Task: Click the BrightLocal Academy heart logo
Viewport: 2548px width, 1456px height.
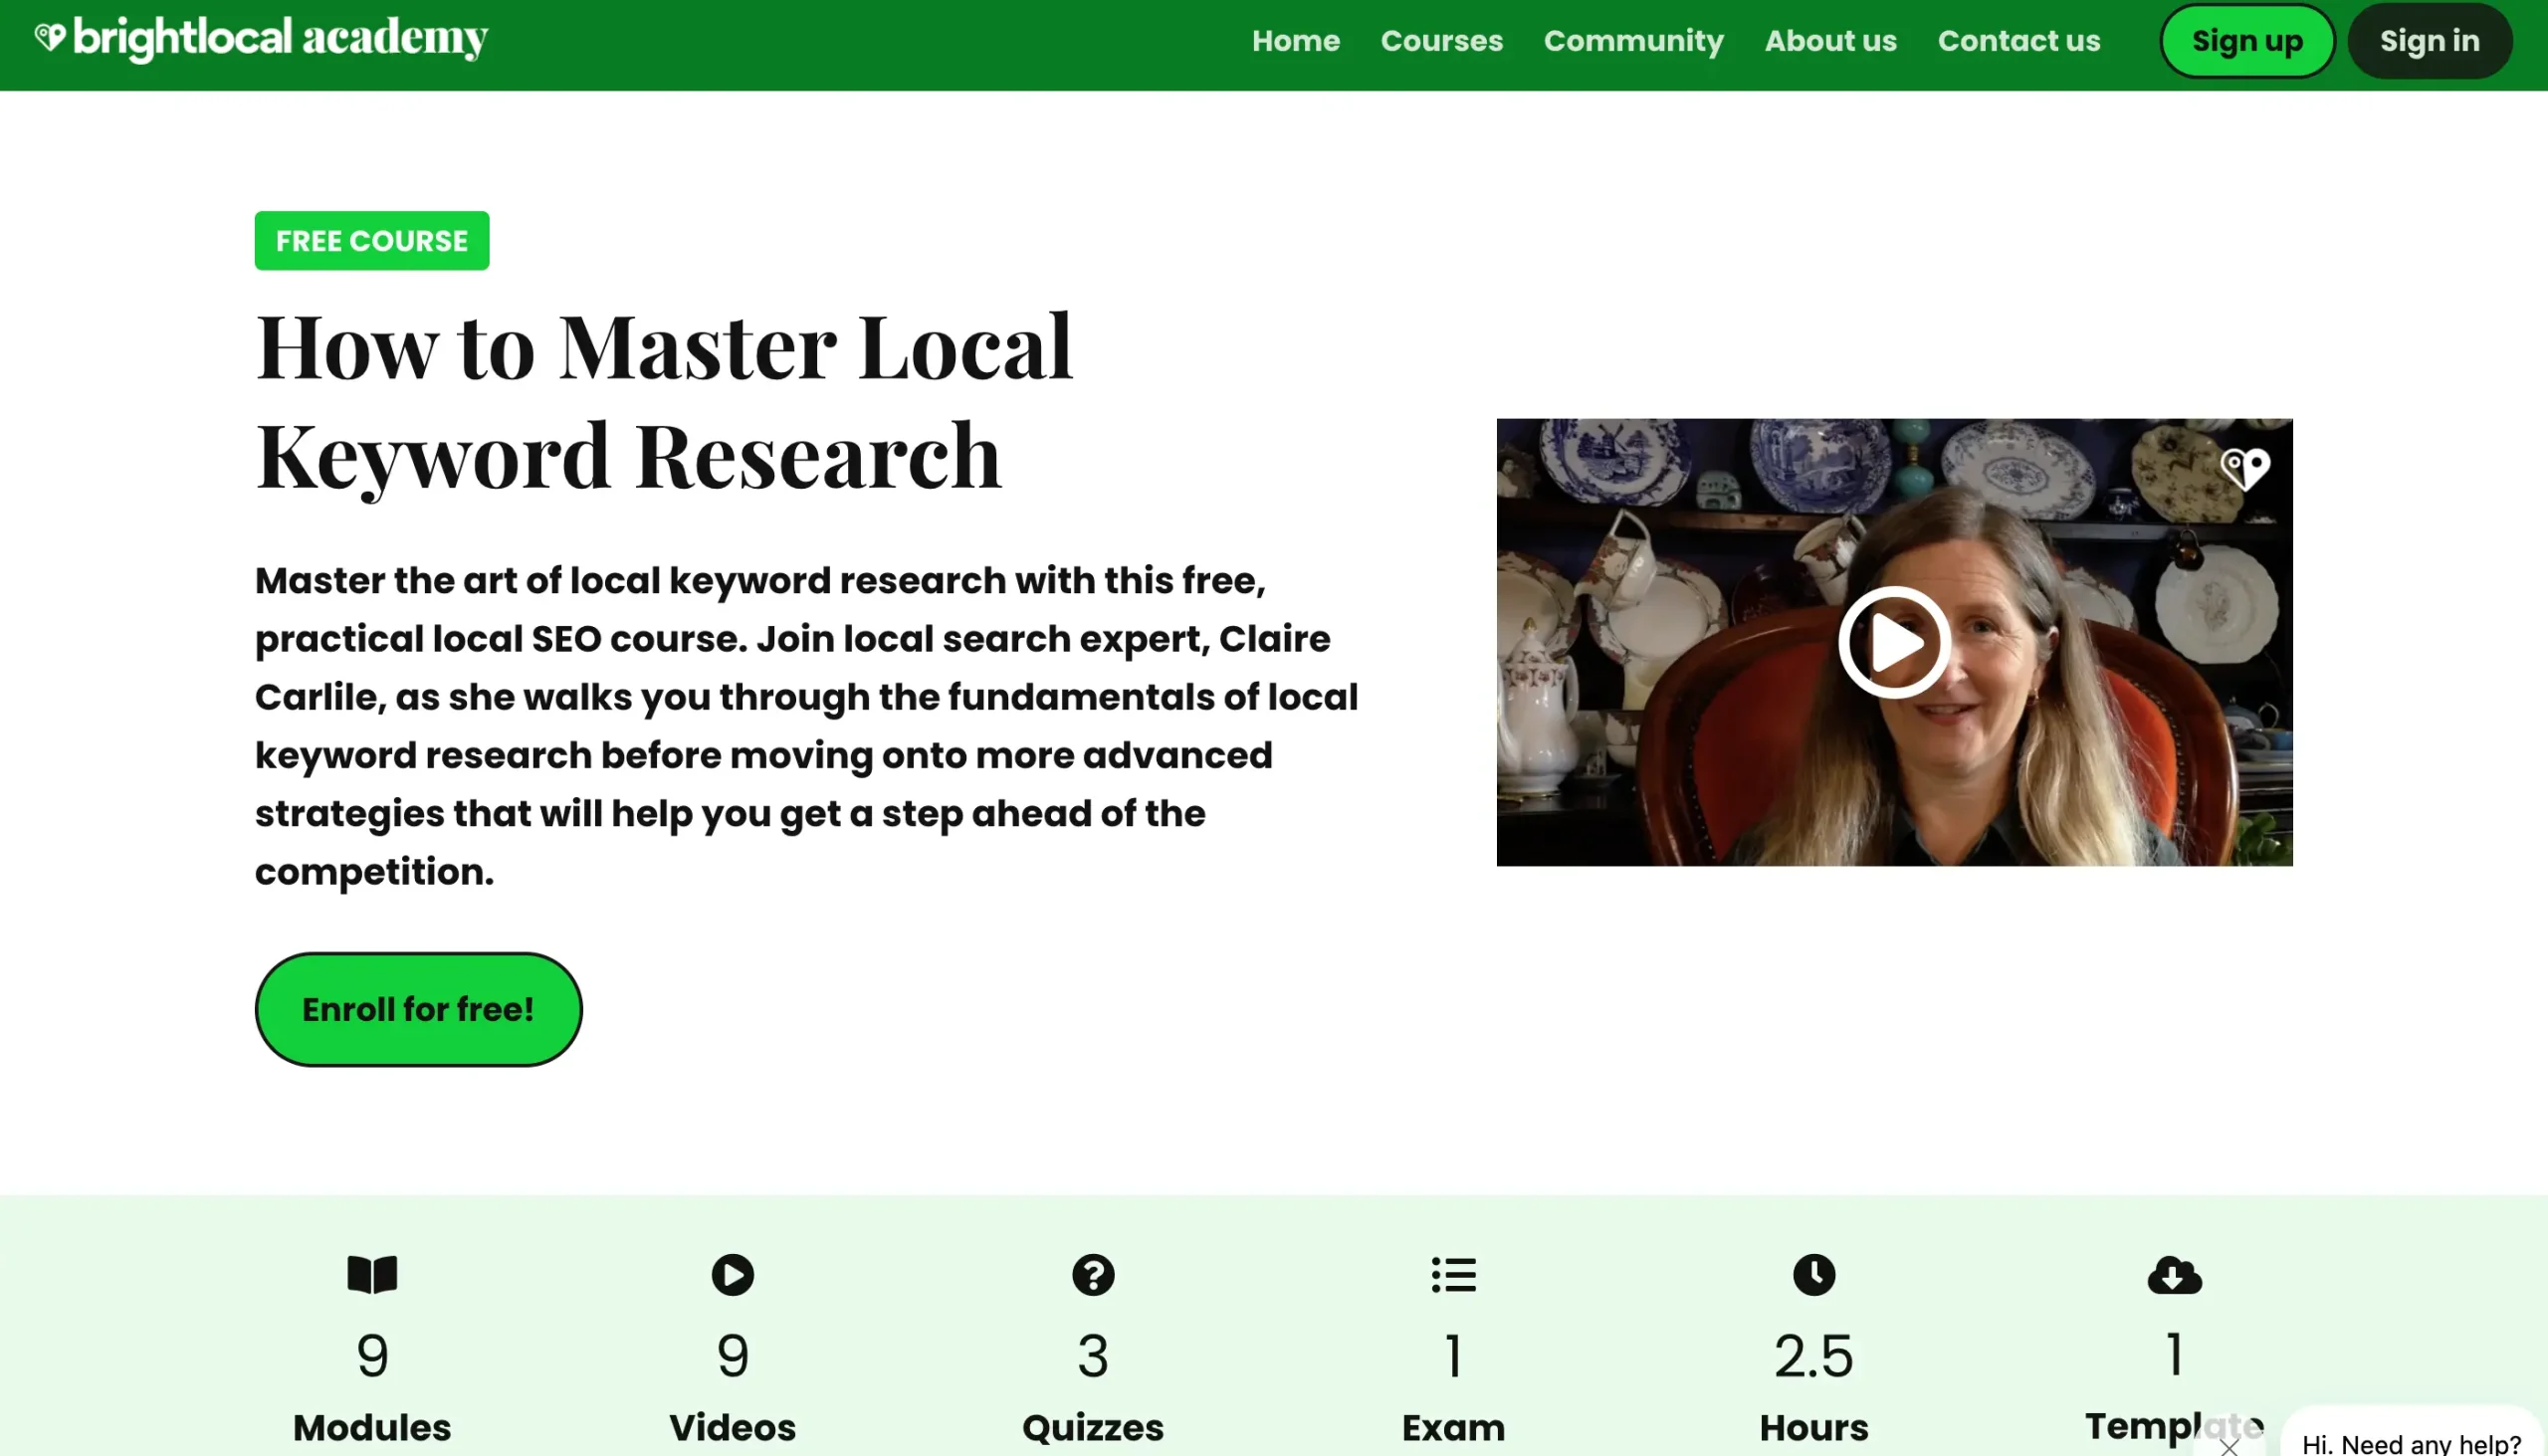Action: coord(50,38)
